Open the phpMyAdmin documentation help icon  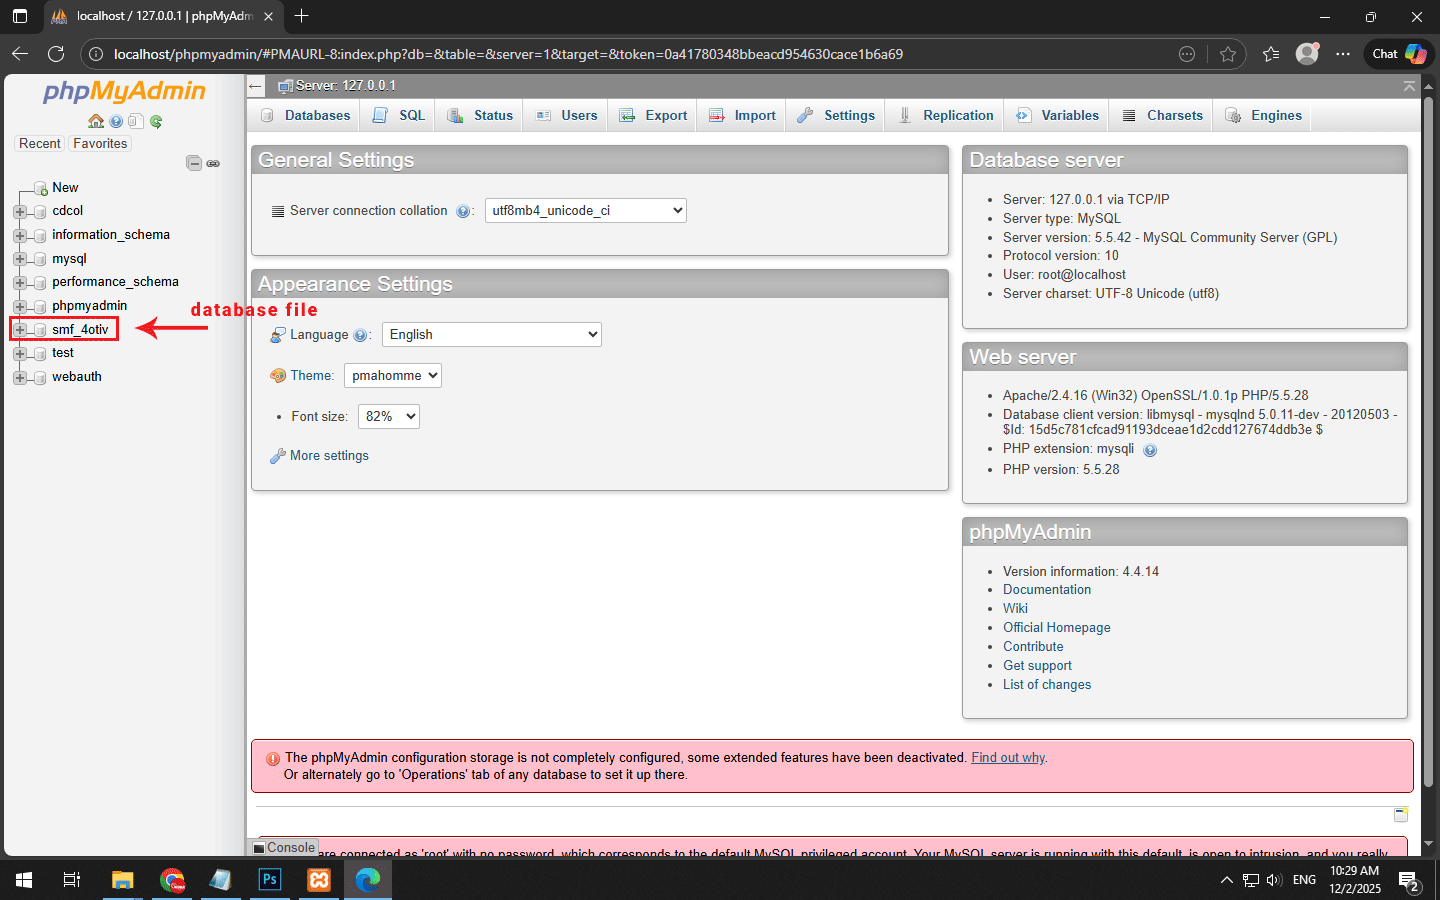[116, 121]
